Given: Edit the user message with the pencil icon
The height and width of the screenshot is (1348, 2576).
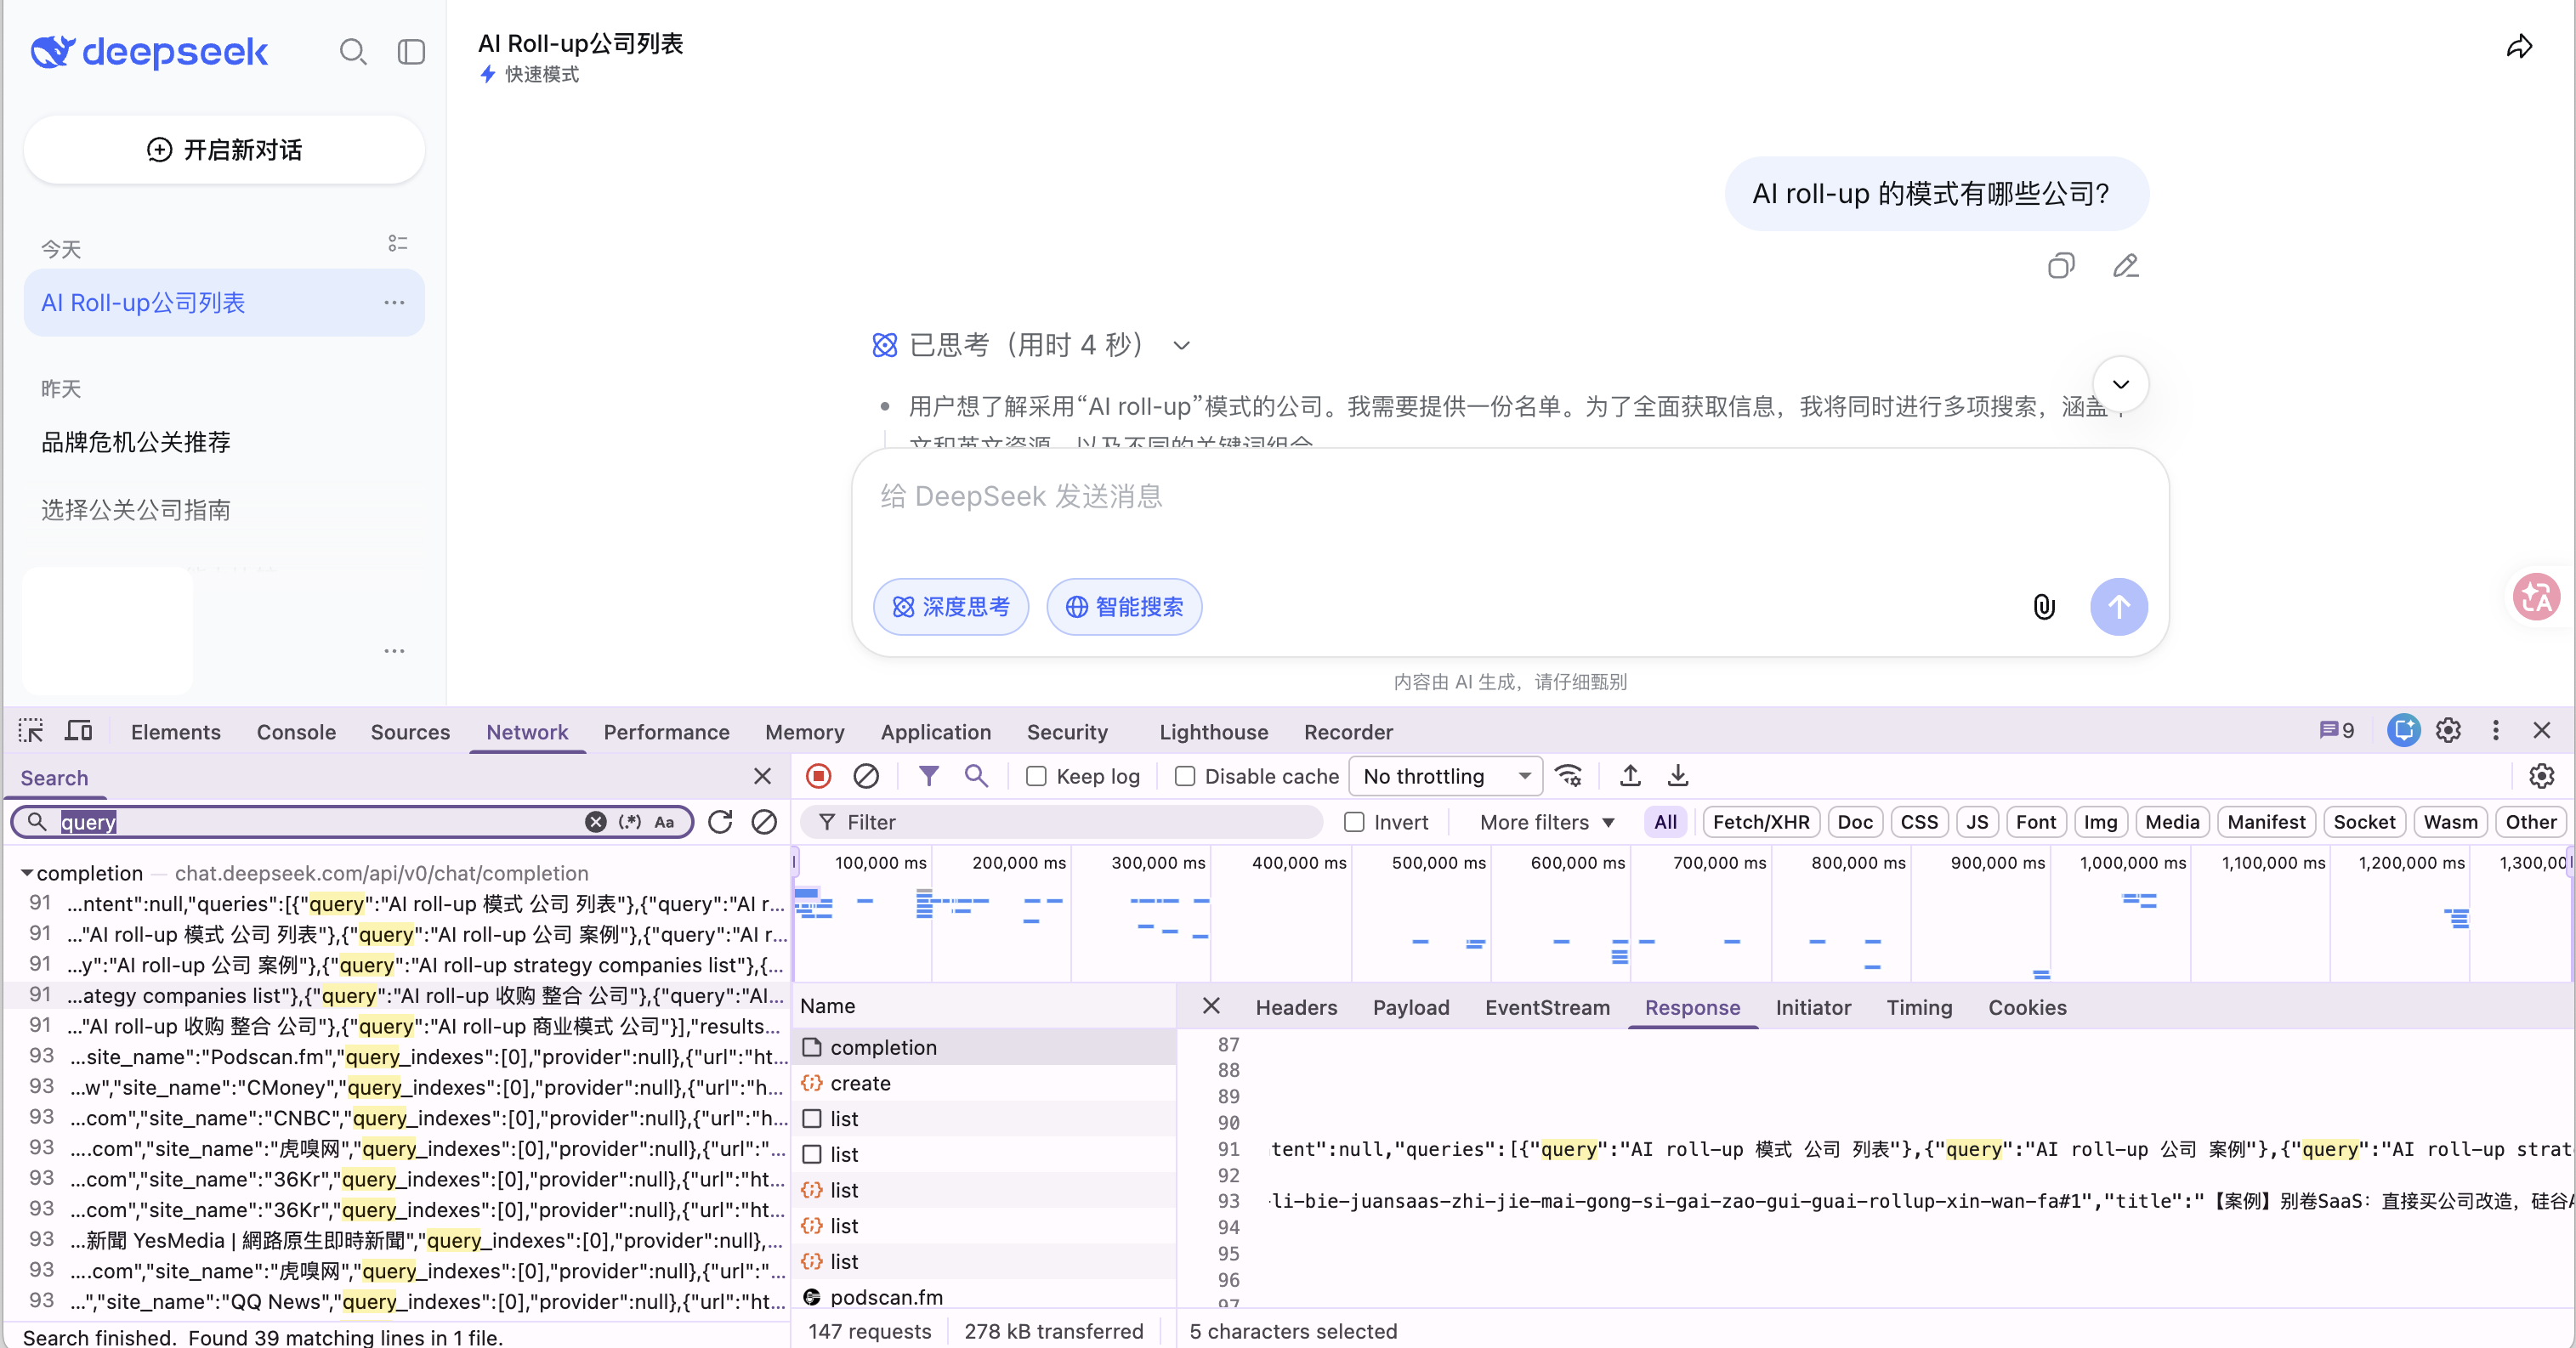Looking at the screenshot, I should (2125, 266).
